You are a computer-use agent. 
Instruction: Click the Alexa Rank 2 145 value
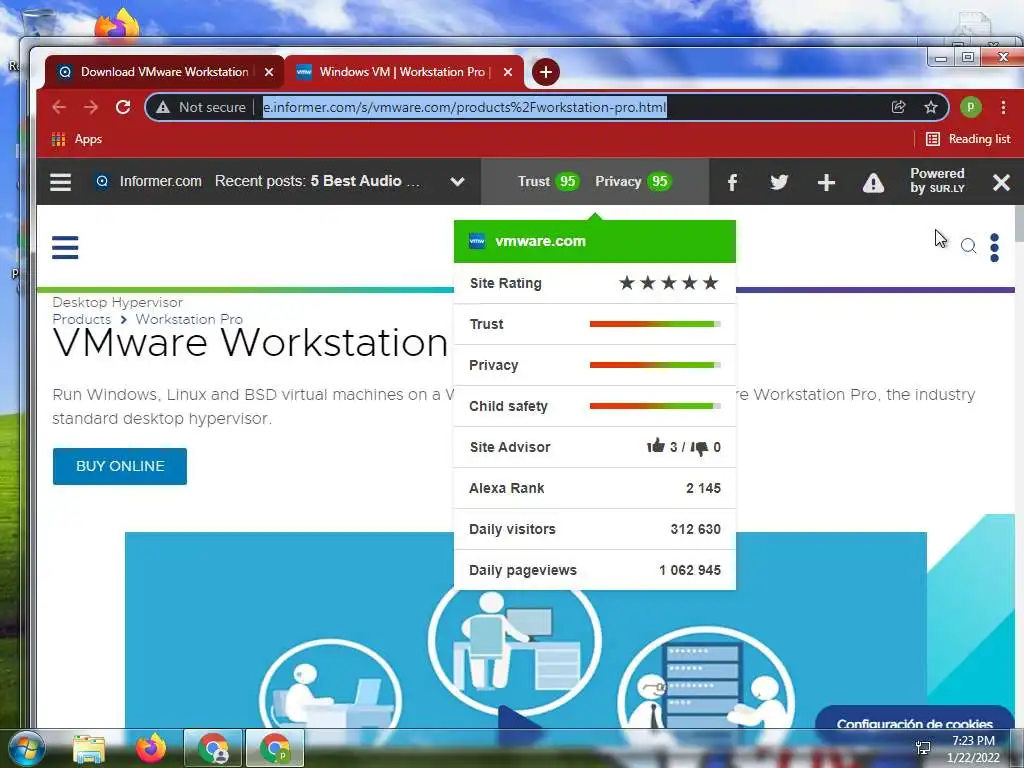pos(703,488)
